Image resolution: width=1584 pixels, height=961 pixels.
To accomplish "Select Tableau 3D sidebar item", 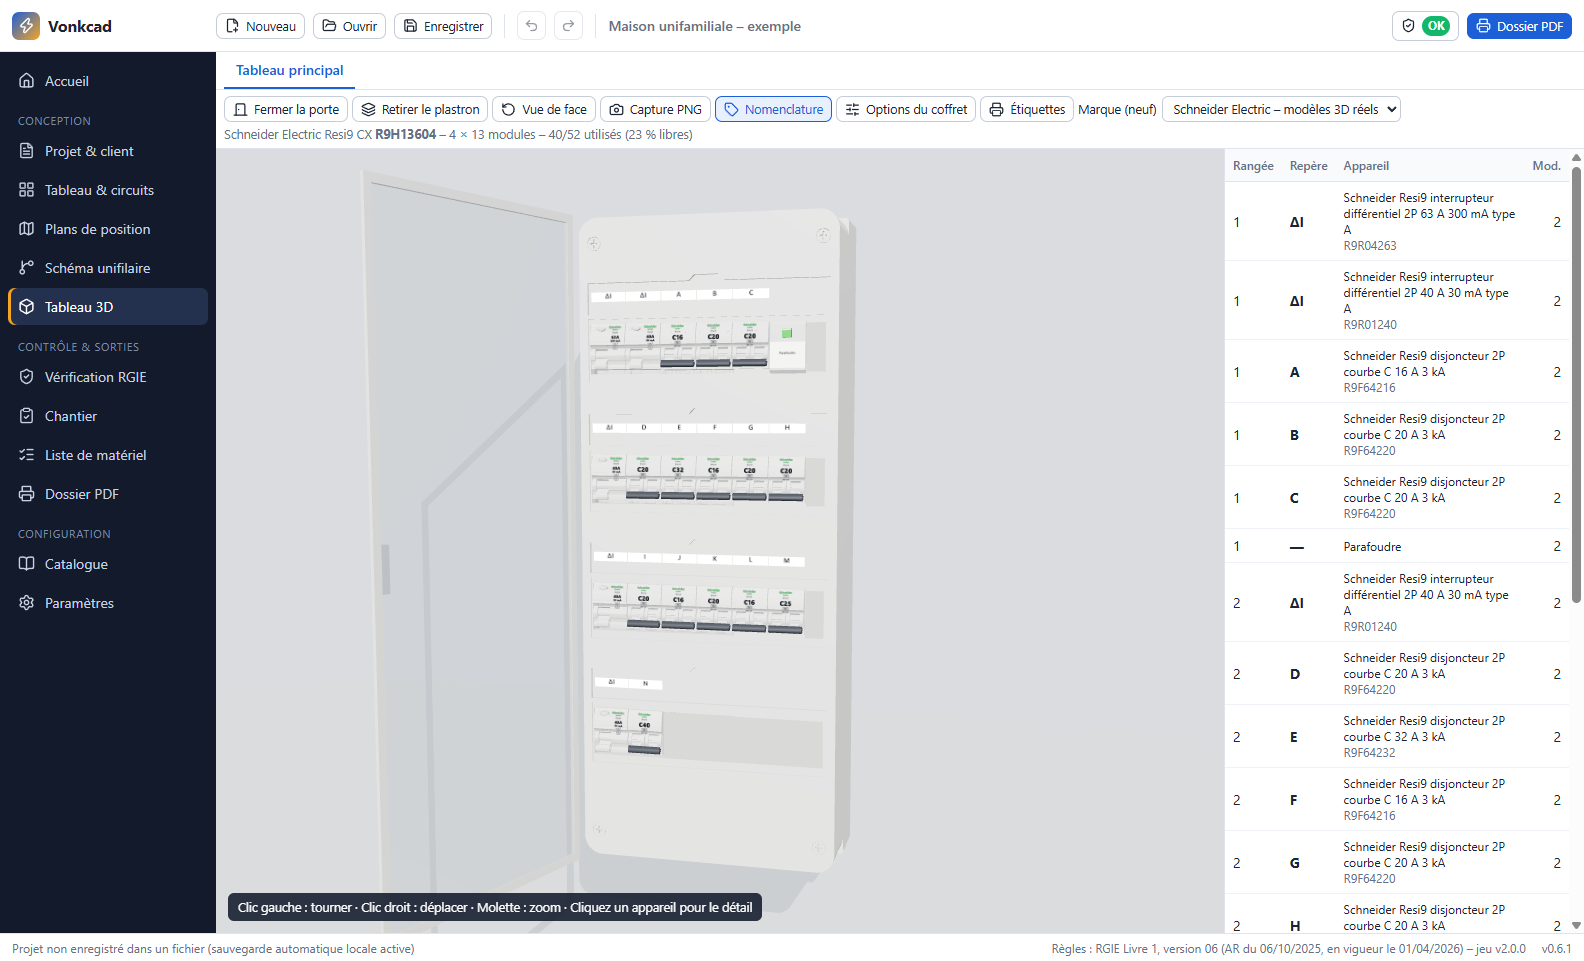I will (x=108, y=307).
